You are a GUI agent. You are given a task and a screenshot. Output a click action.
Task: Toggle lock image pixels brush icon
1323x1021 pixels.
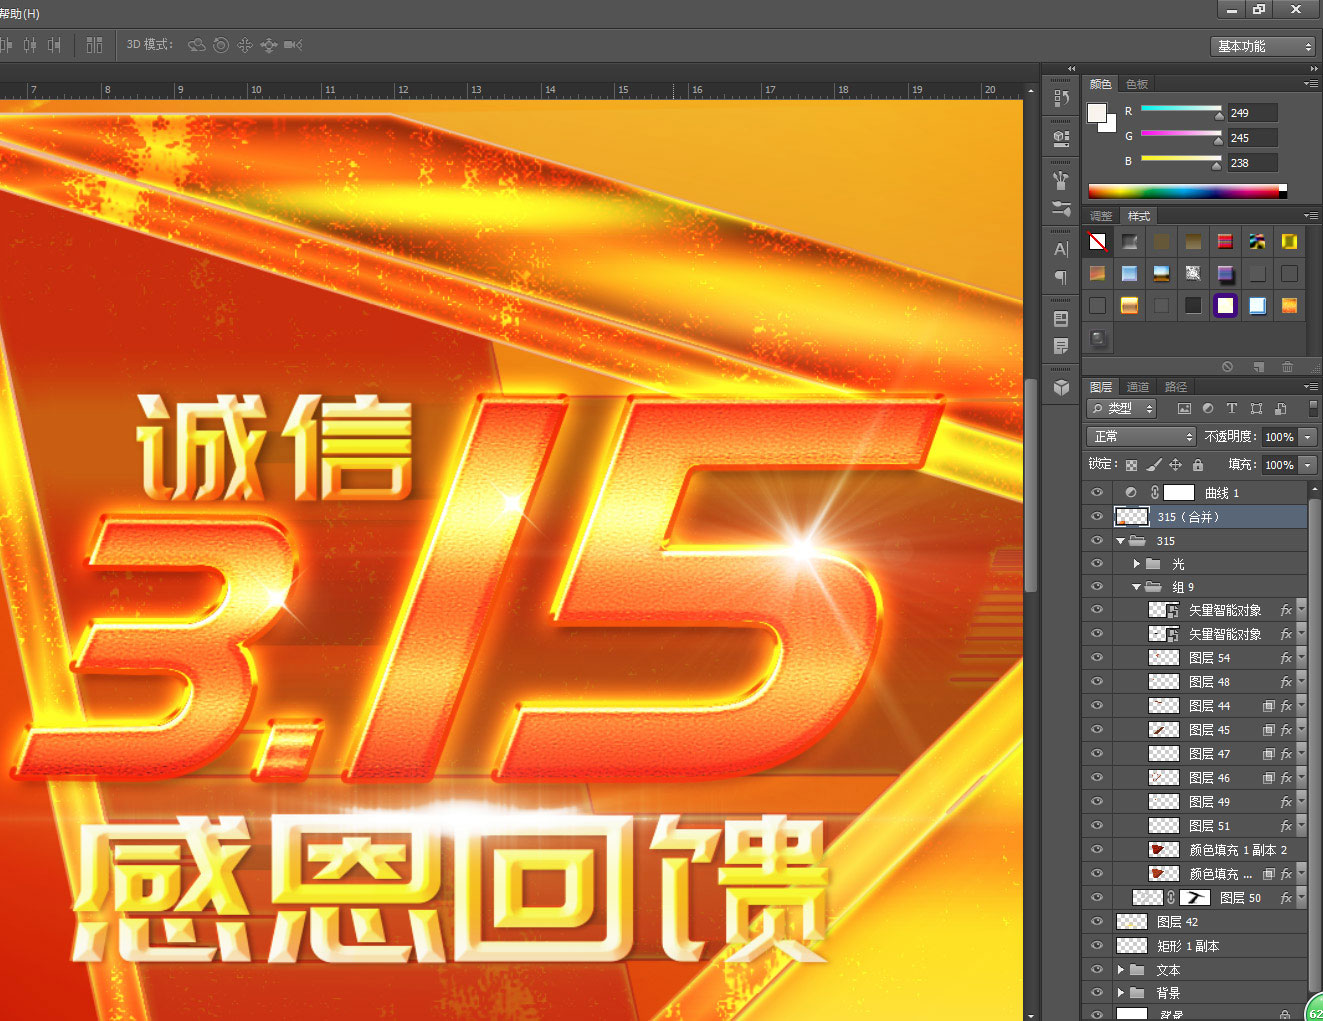(x=1153, y=465)
